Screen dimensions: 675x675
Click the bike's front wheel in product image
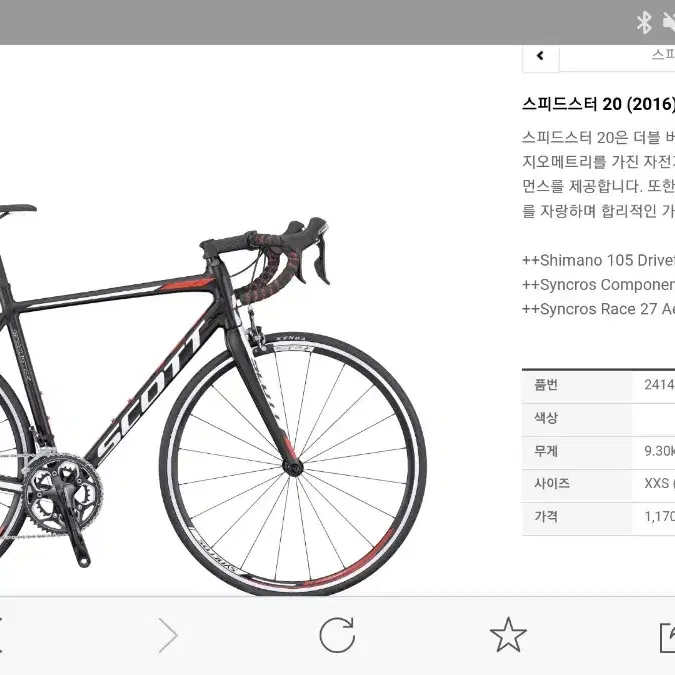click(293, 464)
